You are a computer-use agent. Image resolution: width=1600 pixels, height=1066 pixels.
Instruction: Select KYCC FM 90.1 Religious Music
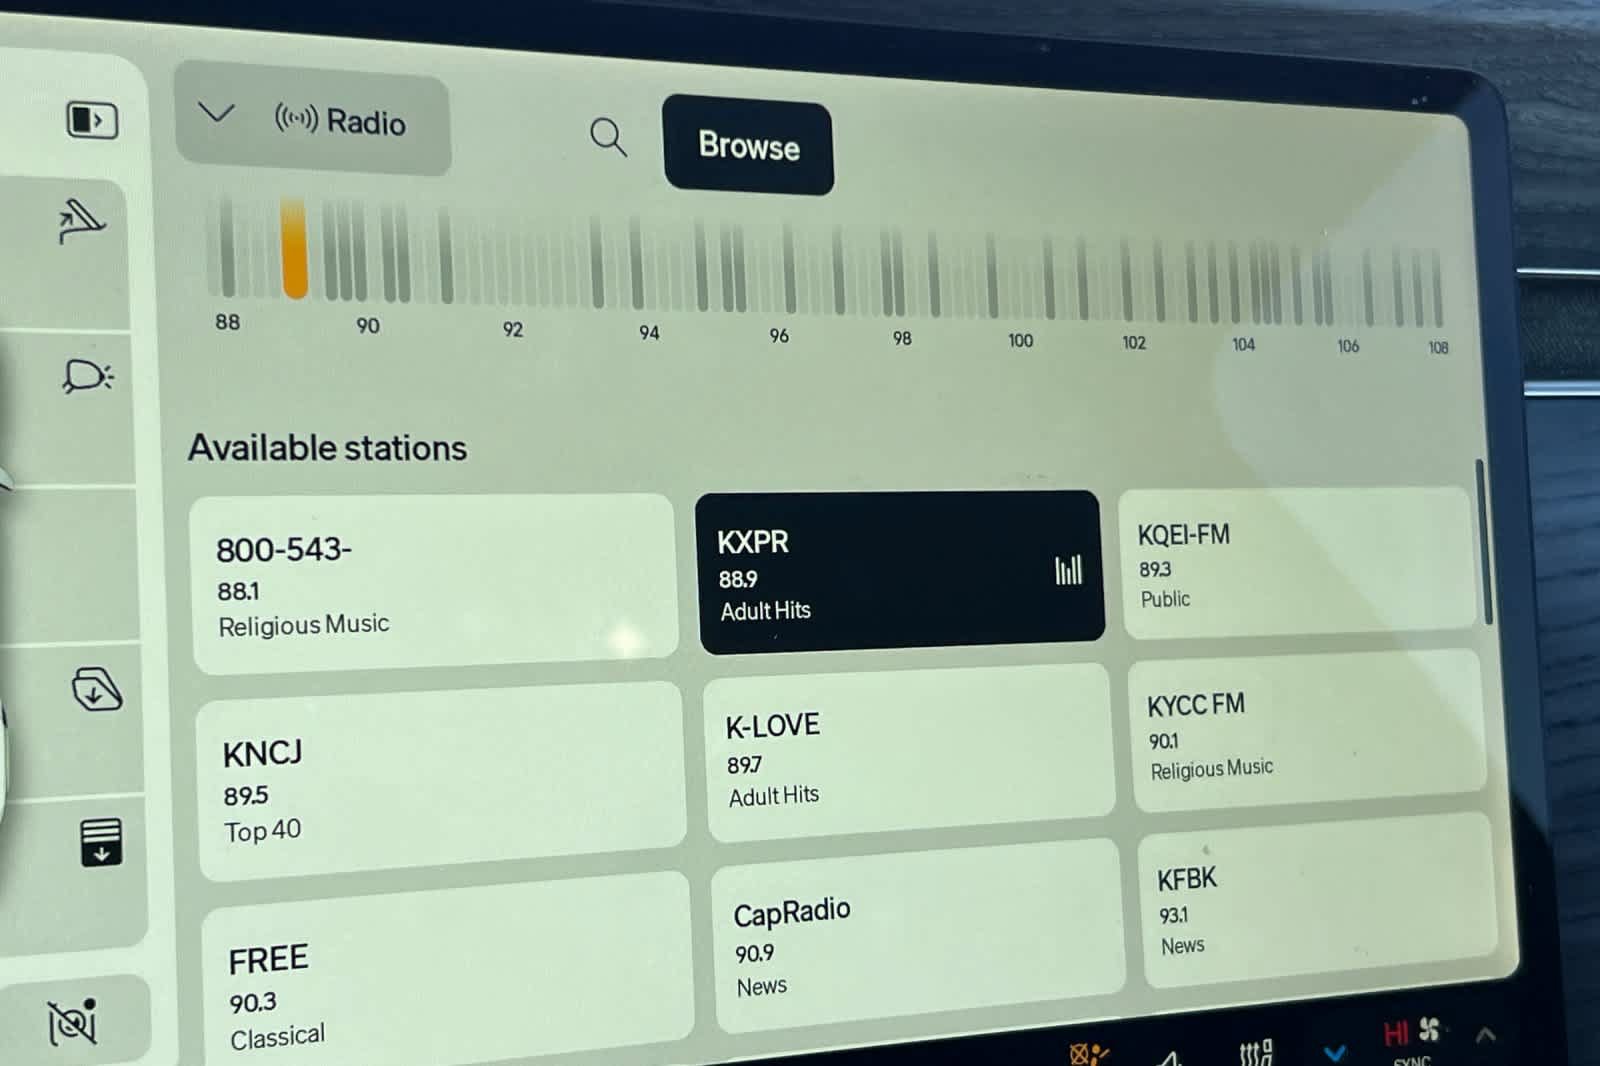pos(1306,731)
